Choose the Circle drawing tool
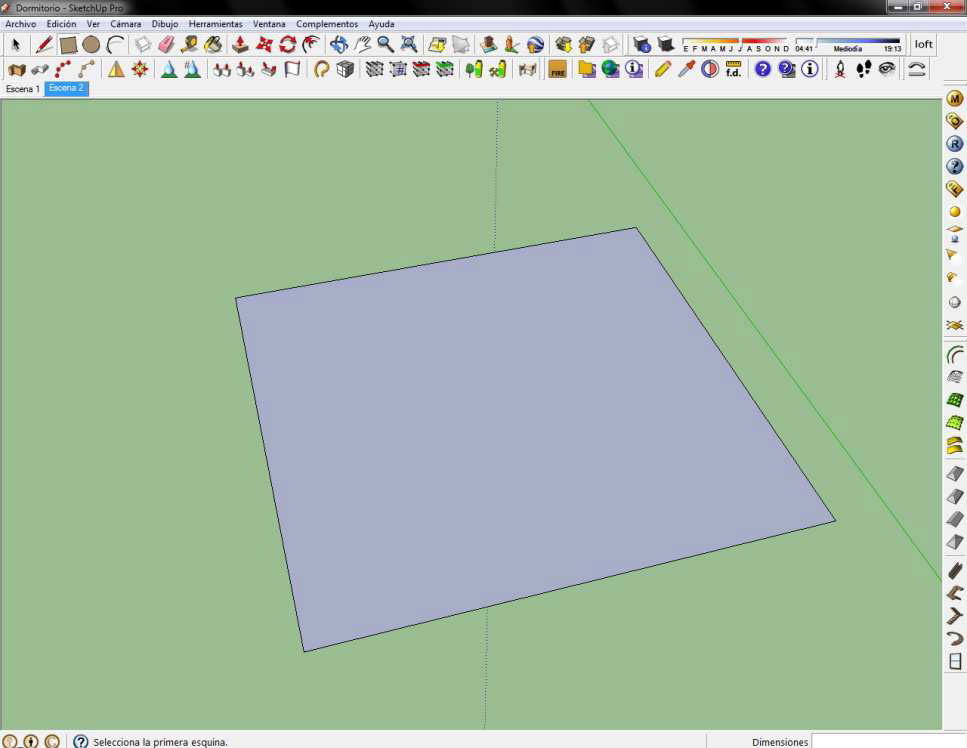The image size is (967, 748). click(x=91, y=45)
